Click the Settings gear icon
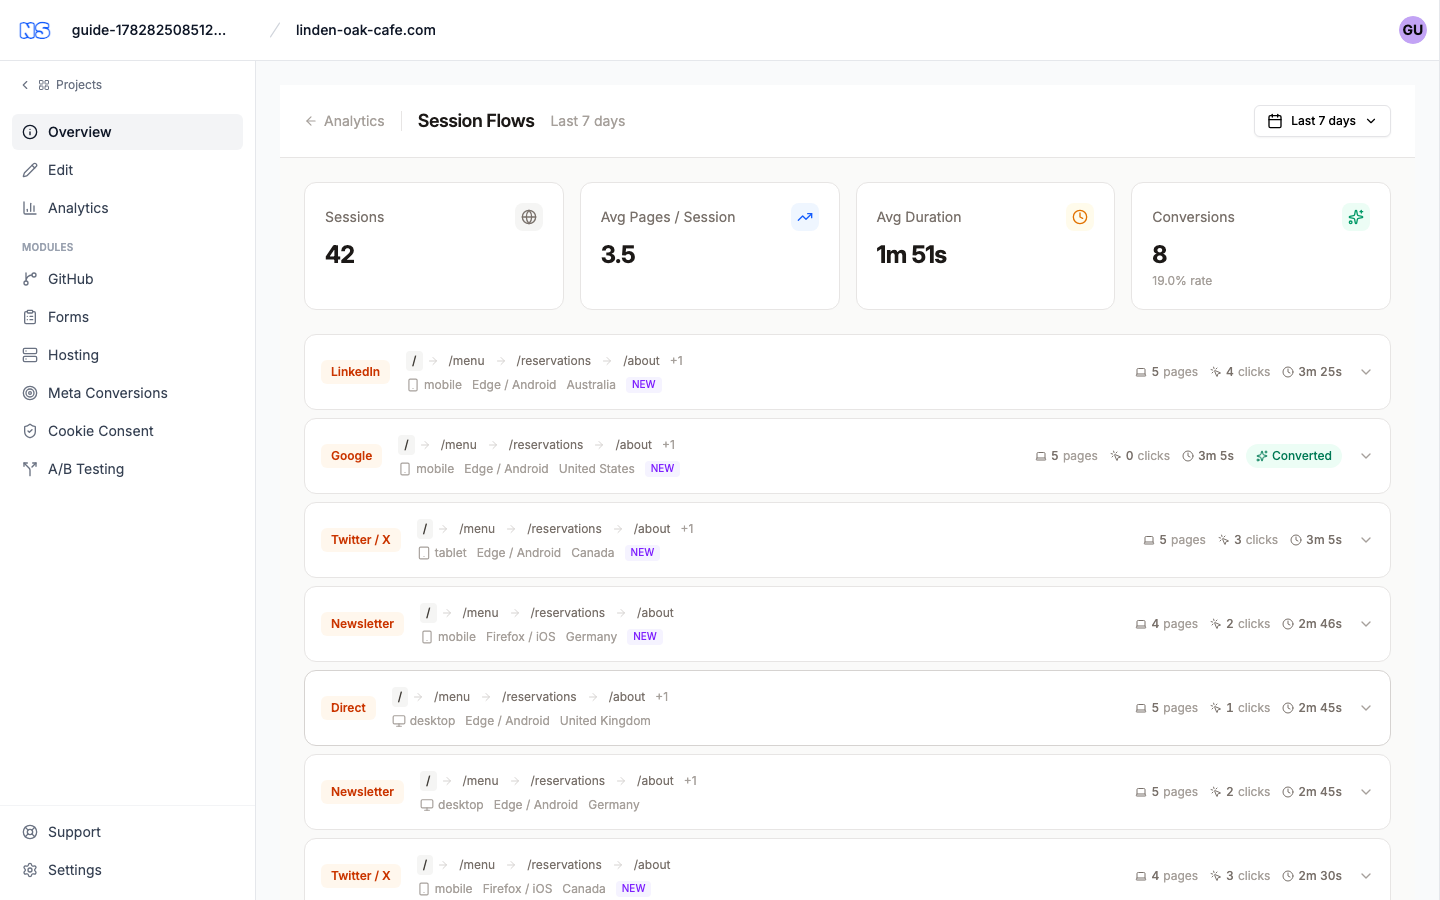The height and width of the screenshot is (900, 1440). (30, 870)
